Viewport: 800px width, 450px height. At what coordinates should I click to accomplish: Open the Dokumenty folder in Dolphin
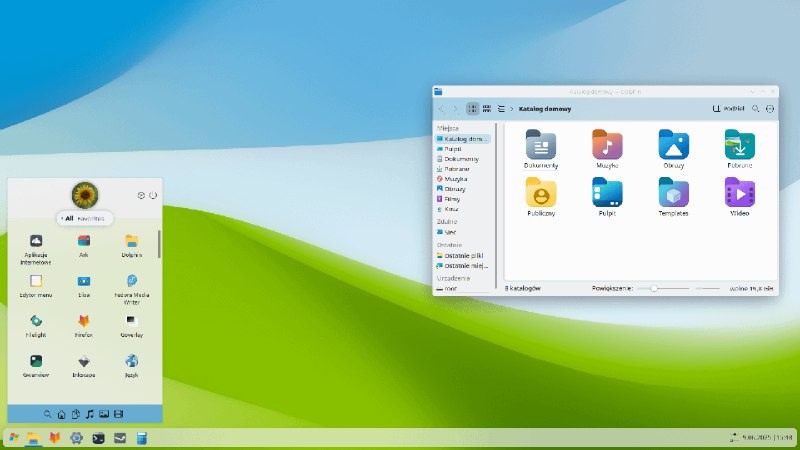541,148
